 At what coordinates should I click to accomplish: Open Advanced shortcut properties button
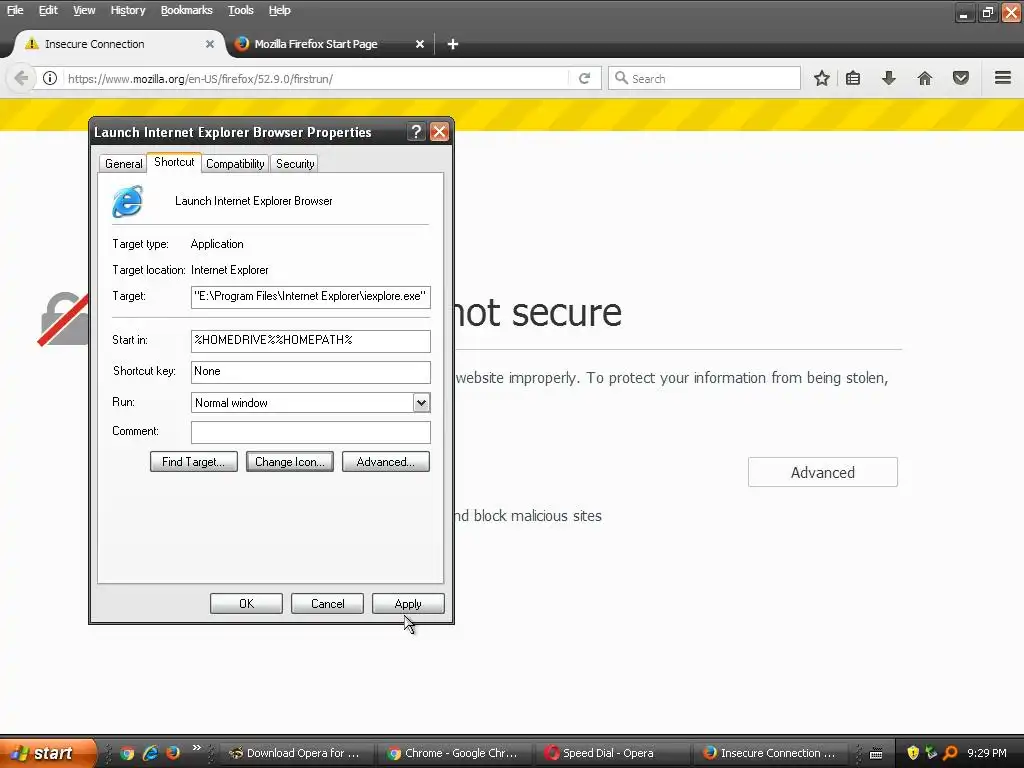pos(386,462)
